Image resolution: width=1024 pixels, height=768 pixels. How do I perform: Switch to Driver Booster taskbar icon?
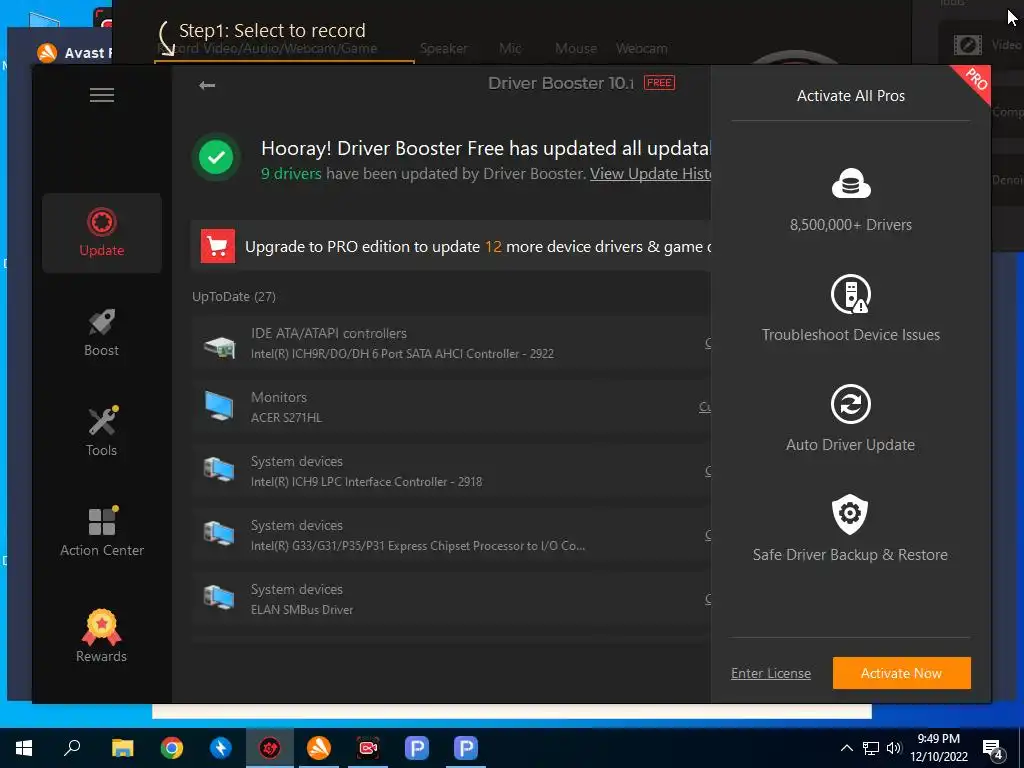tap(270, 748)
